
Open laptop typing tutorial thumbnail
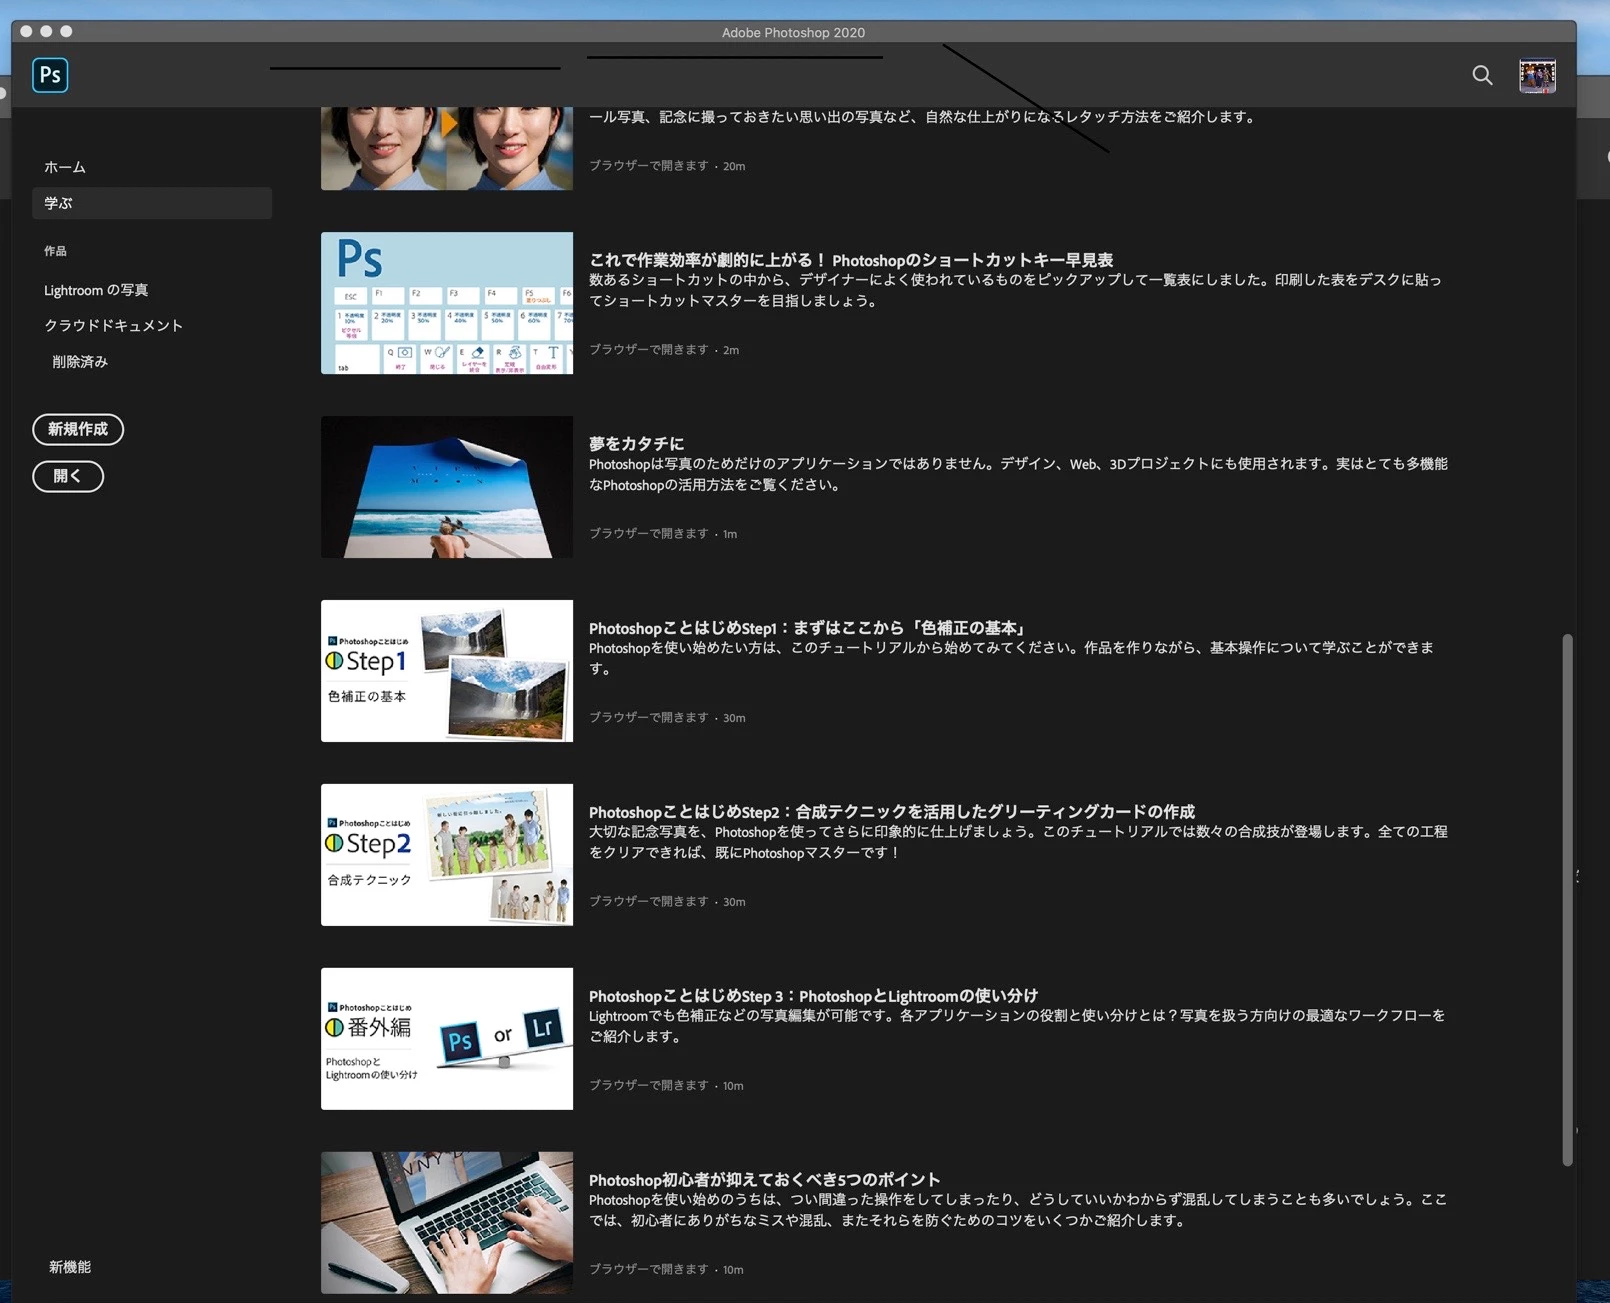tap(447, 1223)
